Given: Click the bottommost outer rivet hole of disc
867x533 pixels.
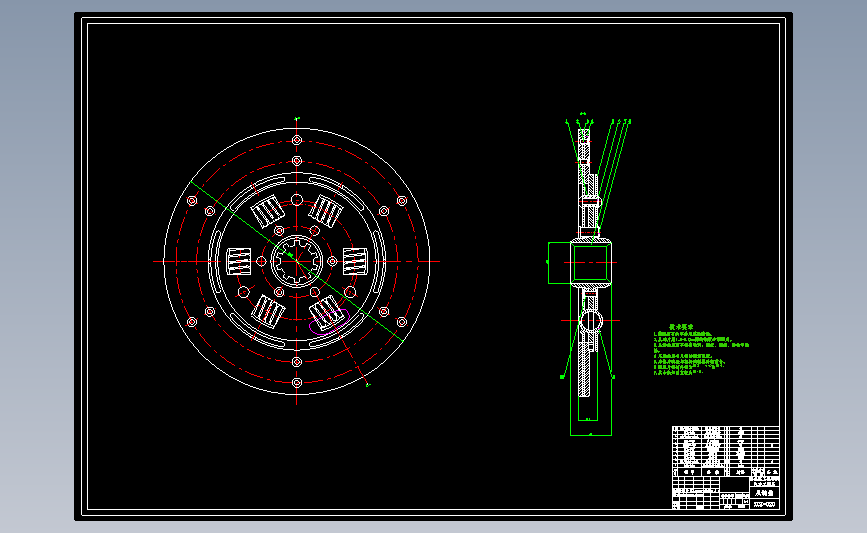Looking at the screenshot, I should click(x=297, y=383).
